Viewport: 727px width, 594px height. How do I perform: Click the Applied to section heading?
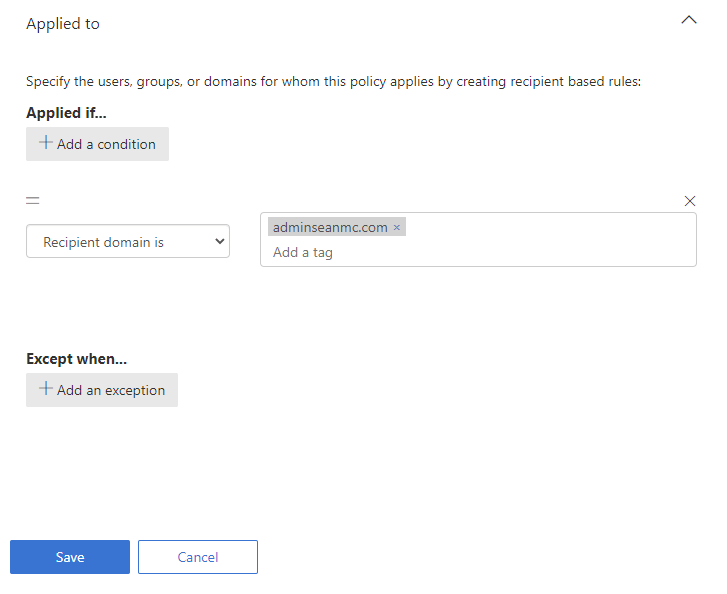pyautogui.click(x=63, y=24)
